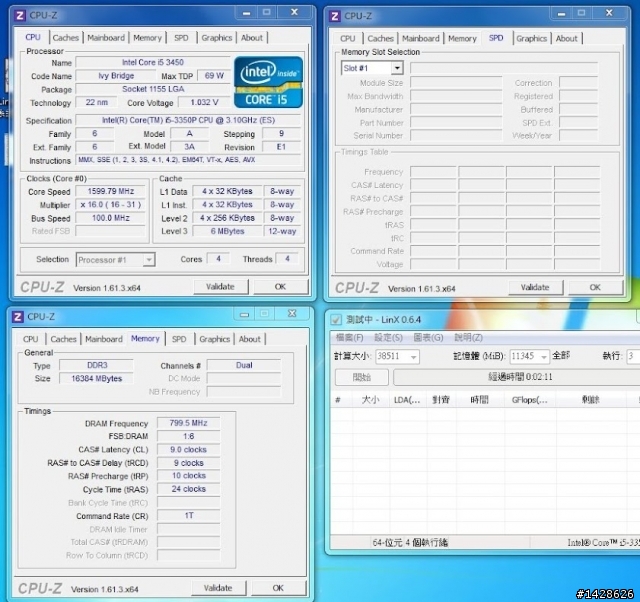640x602 pixels.
Task: Open Graphics tab in the SPD CPU-Z window
Action: tap(531, 39)
